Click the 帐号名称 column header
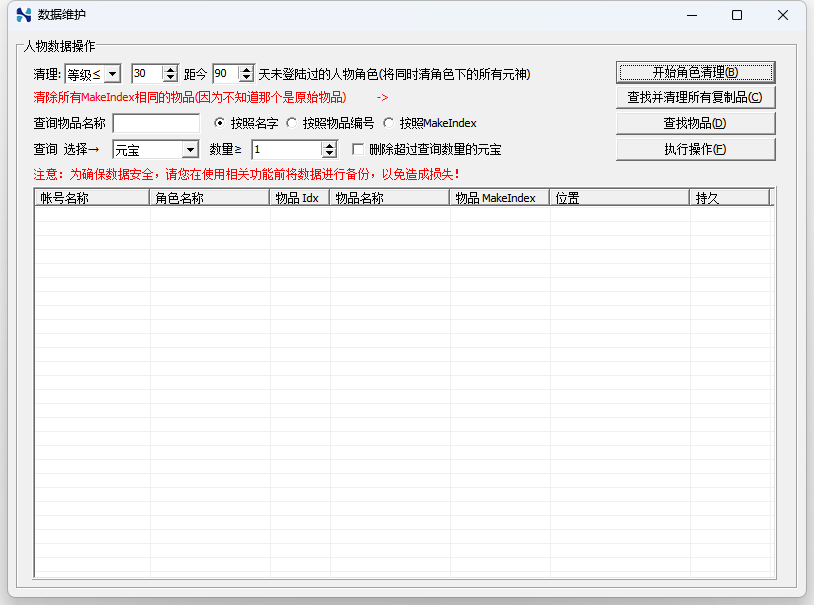 (x=92, y=198)
